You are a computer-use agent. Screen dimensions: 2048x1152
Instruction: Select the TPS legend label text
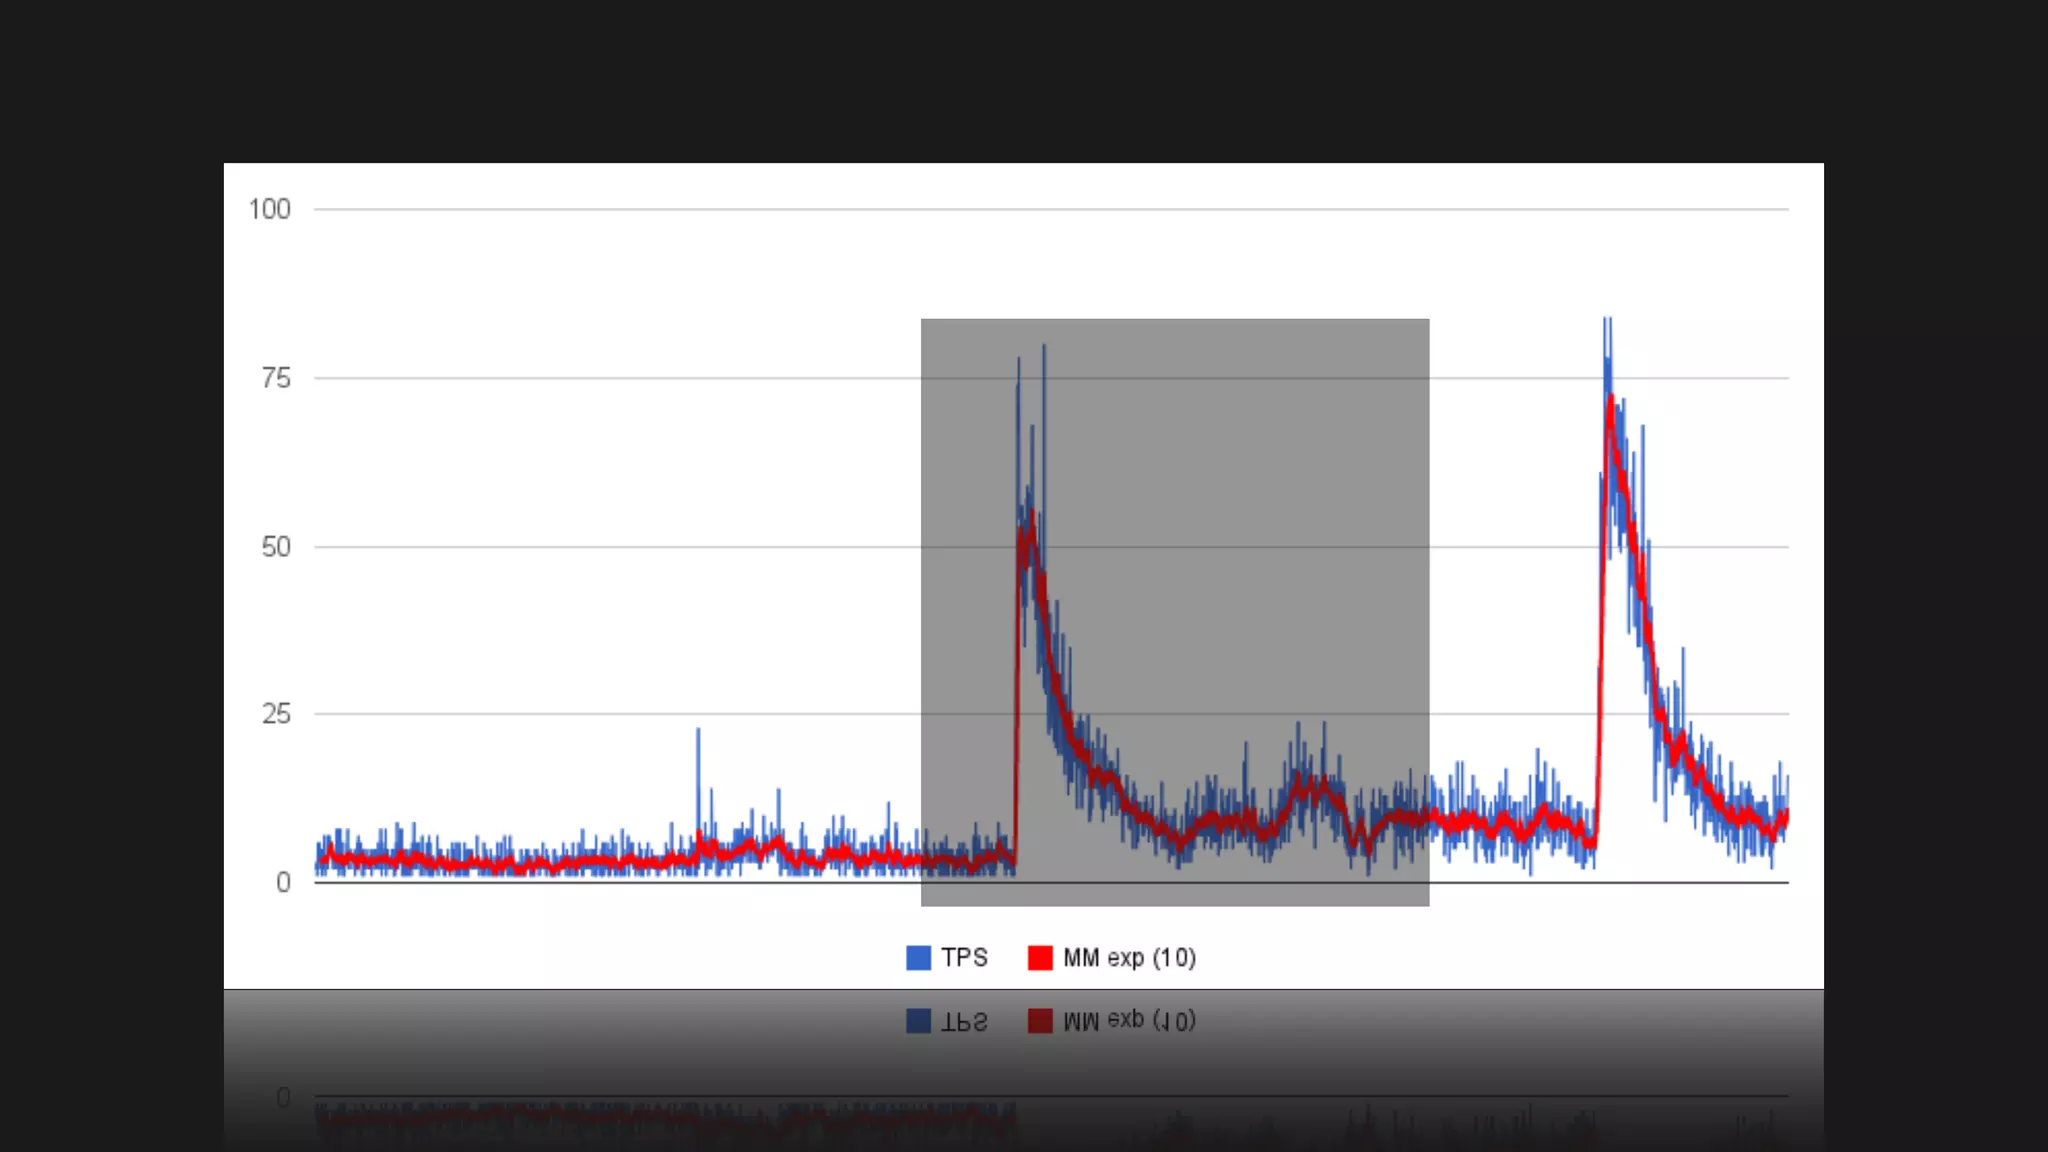[964, 958]
